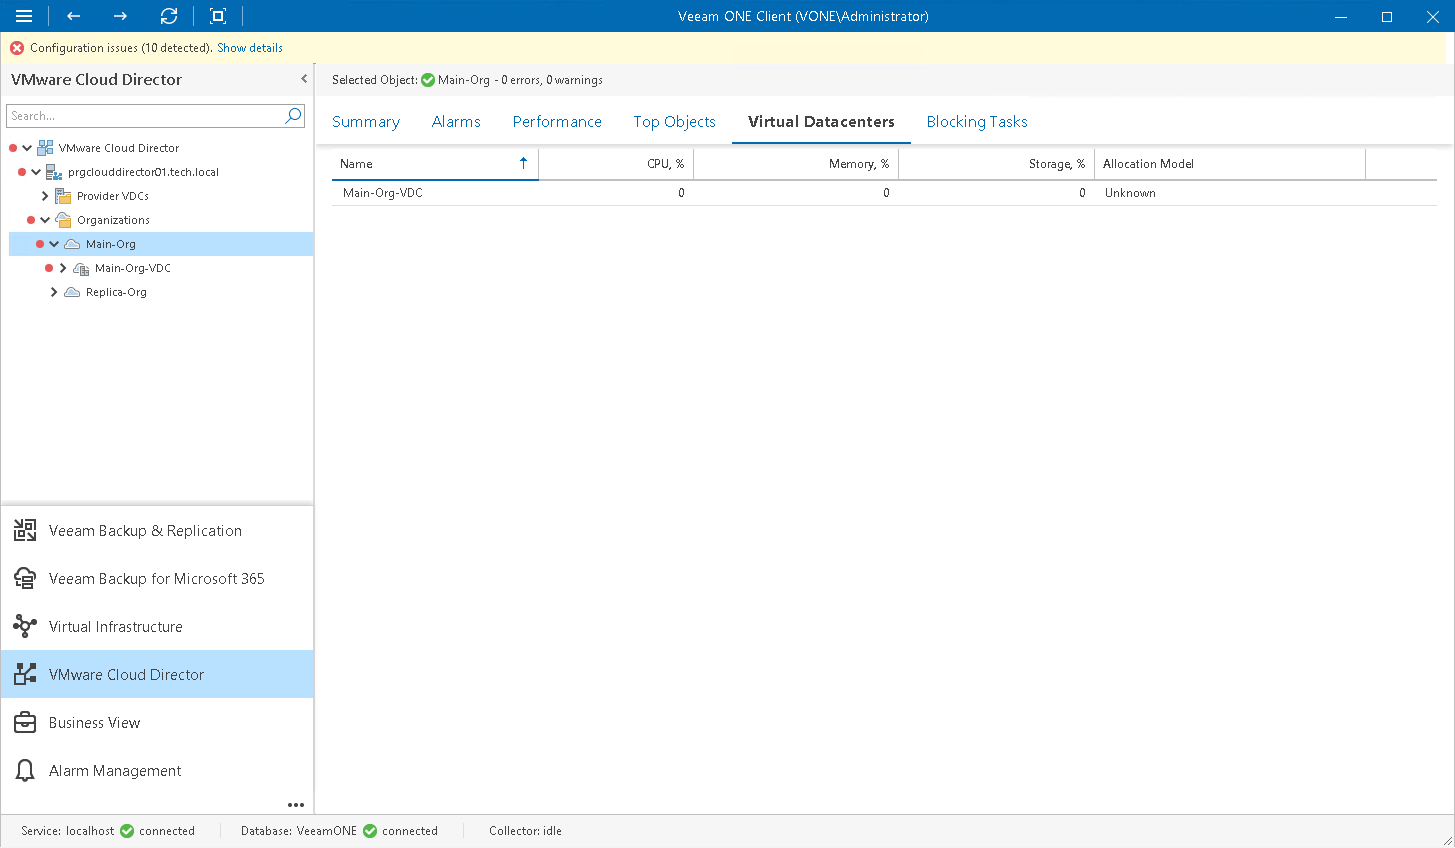The width and height of the screenshot is (1455, 848).
Task: Open Veeam Backup for Microsoft 365 view
Action: pyautogui.click(x=157, y=579)
